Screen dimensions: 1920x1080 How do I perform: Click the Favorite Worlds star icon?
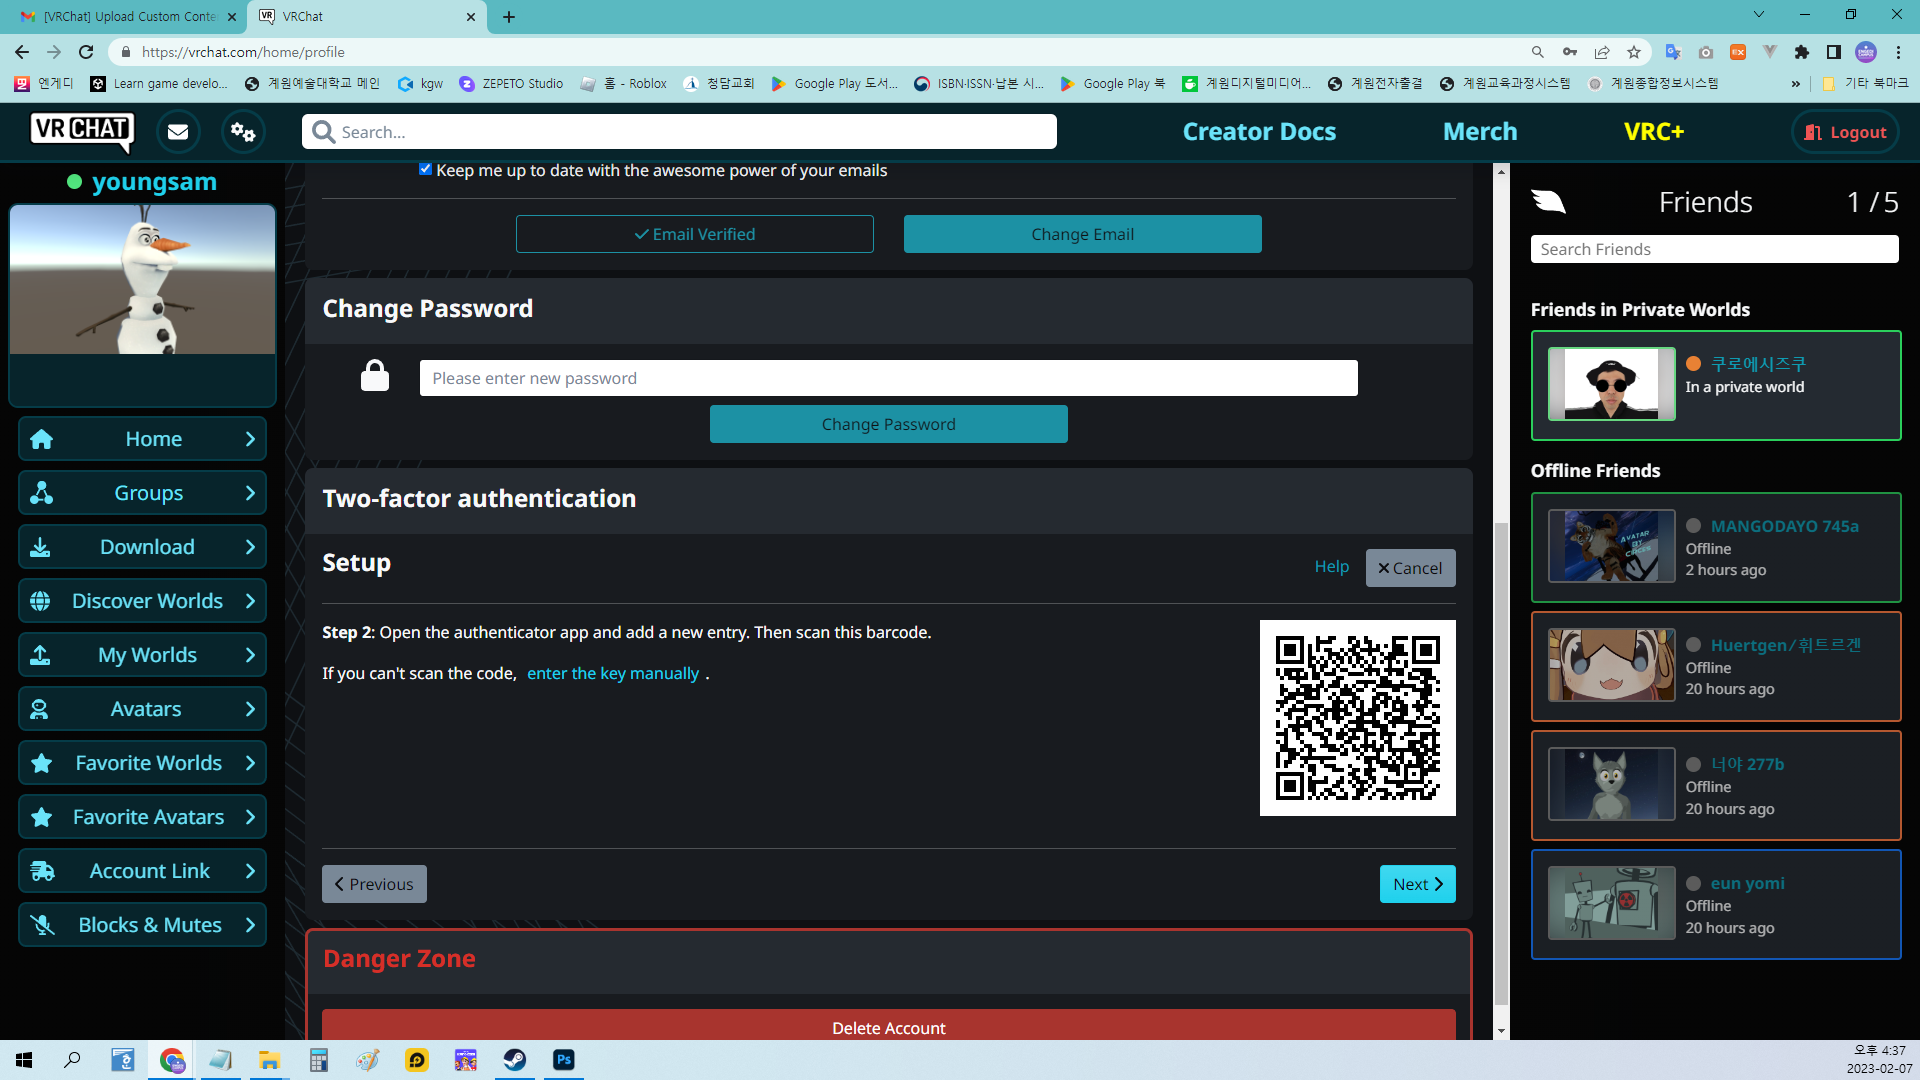point(41,763)
